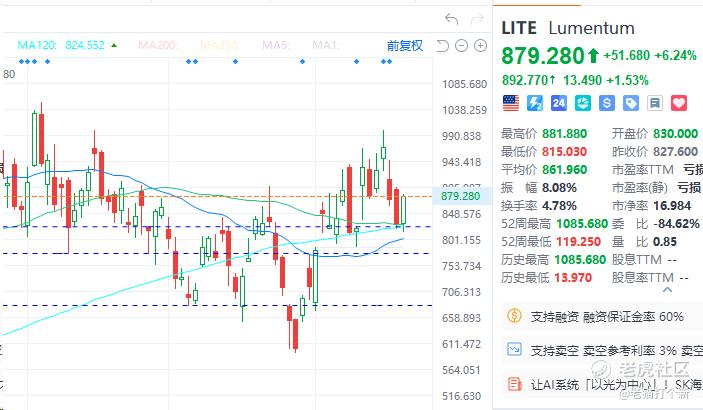
Task: Open the 支持融资 margin financing info row
Action: point(602,317)
